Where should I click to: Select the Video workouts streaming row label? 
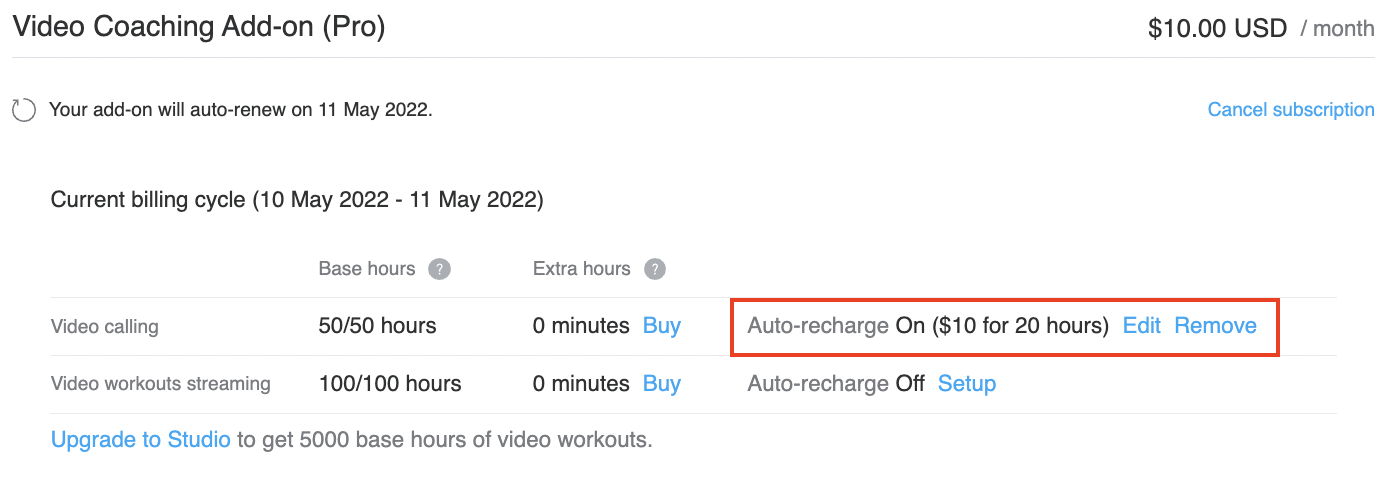pyautogui.click(x=161, y=384)
